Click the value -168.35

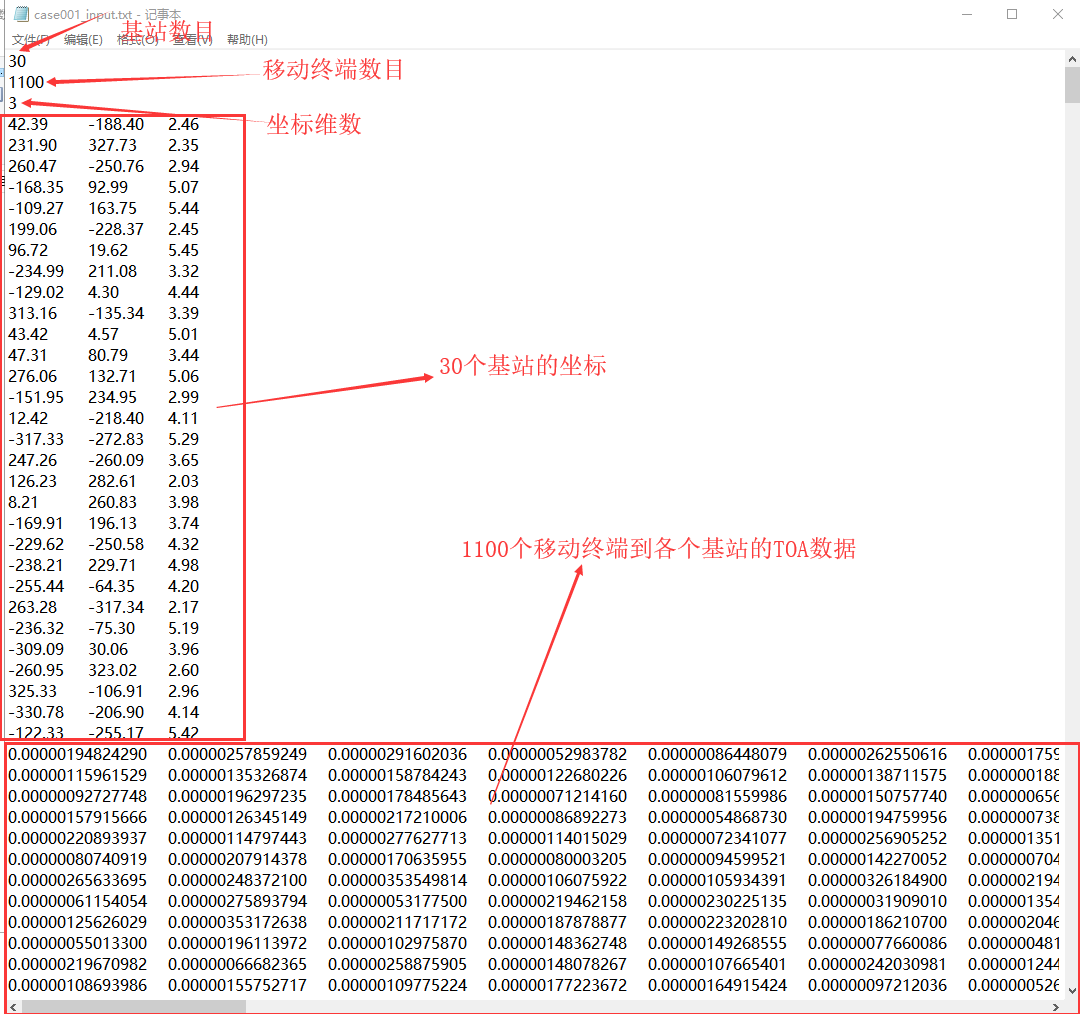point(36,187)
